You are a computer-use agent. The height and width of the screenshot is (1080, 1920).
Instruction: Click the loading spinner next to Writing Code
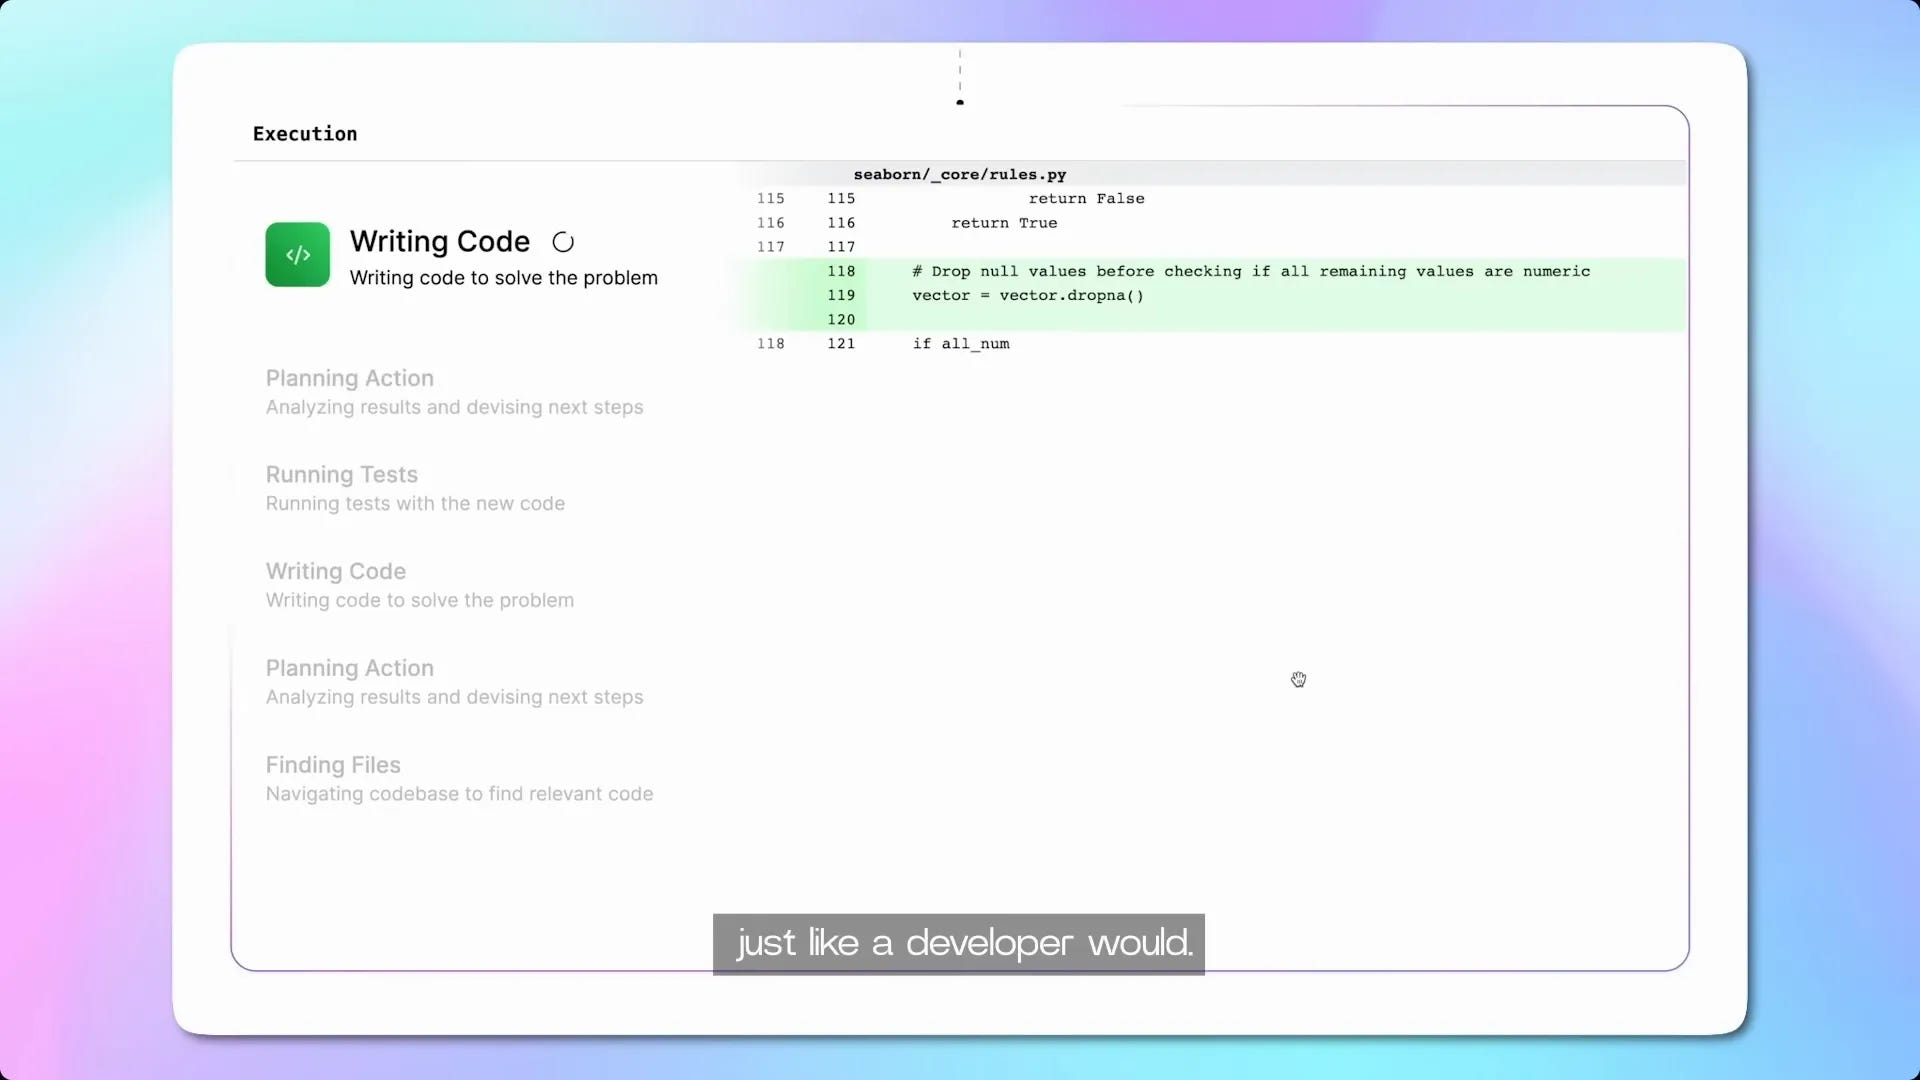[x=563, y=241]
